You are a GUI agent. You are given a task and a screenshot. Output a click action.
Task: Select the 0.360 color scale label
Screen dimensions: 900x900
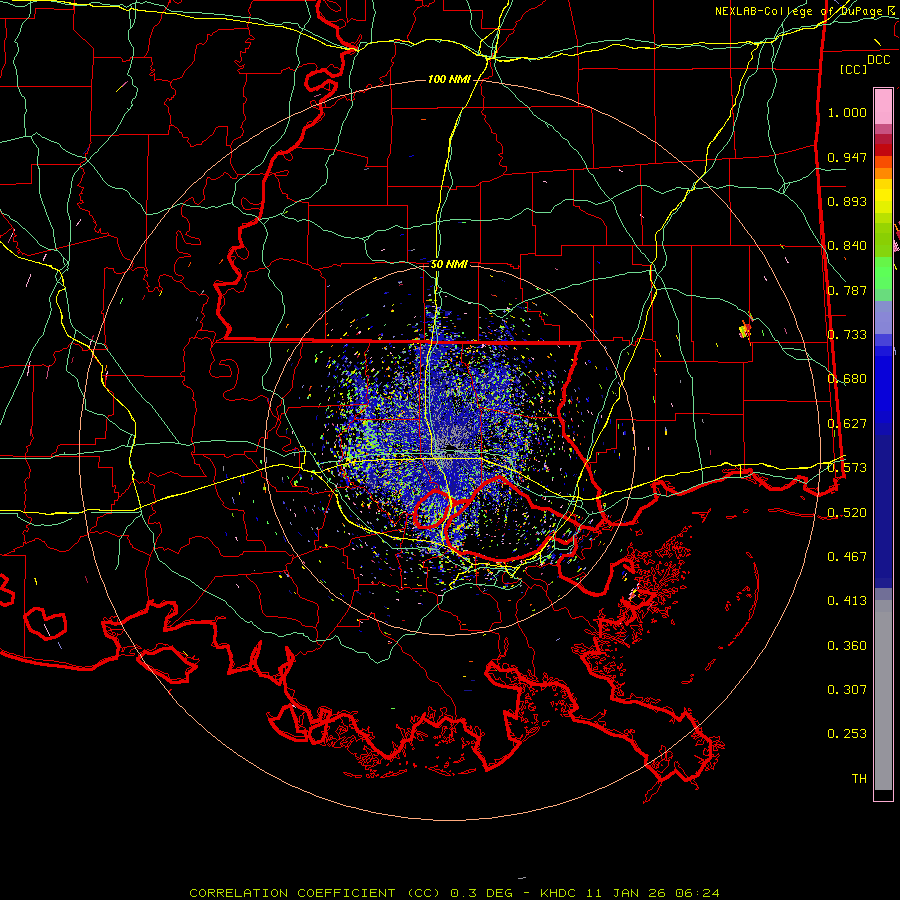point(847,646)
